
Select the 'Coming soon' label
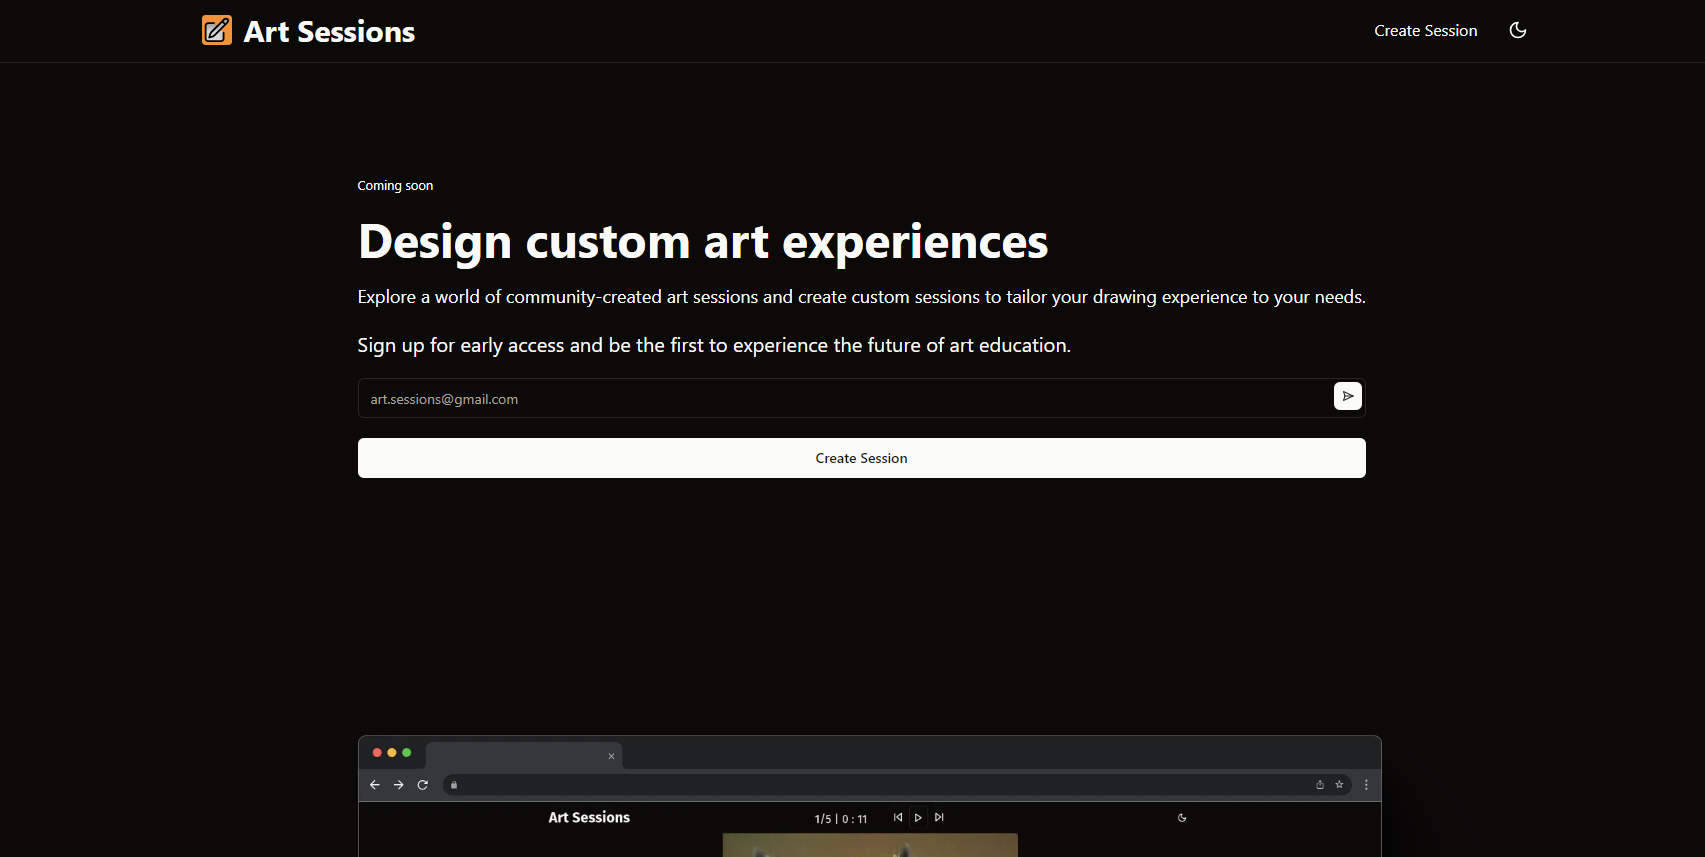pyautogui.click(x=395, y=186)
